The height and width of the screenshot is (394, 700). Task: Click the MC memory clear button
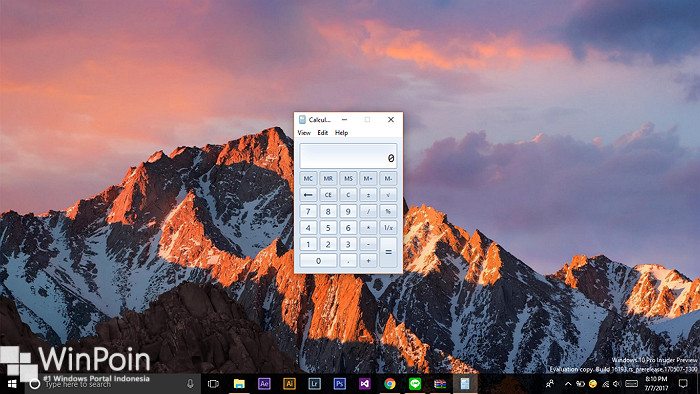point(308,178)
